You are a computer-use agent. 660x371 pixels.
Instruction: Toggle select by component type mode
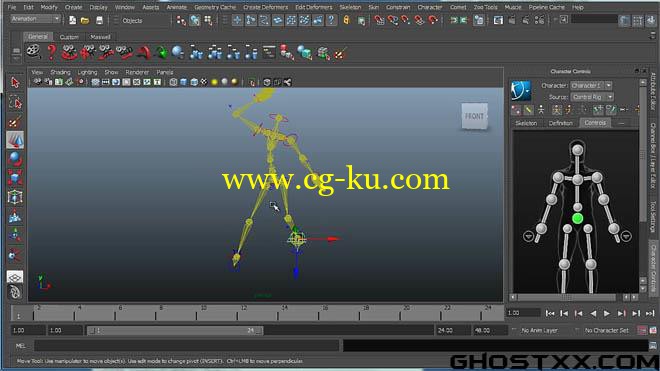[x=208, y=20]
